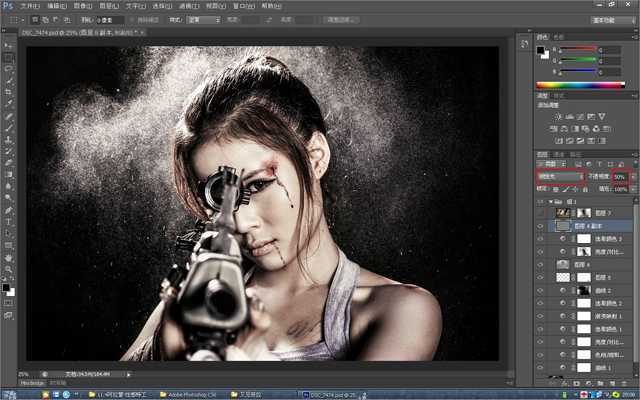
Task: Select the Lasso tool
Action: point(9,67)
